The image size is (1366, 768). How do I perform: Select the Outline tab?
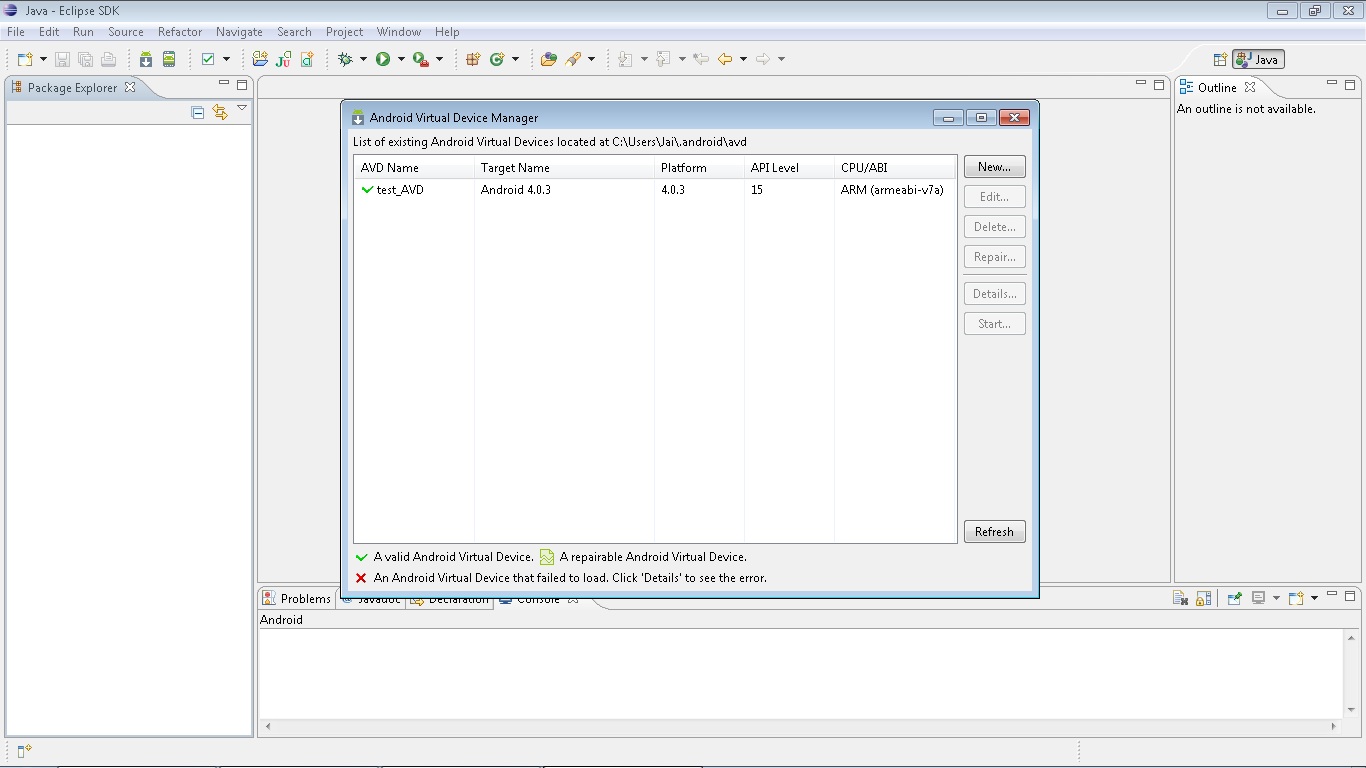pos(1217,87)
